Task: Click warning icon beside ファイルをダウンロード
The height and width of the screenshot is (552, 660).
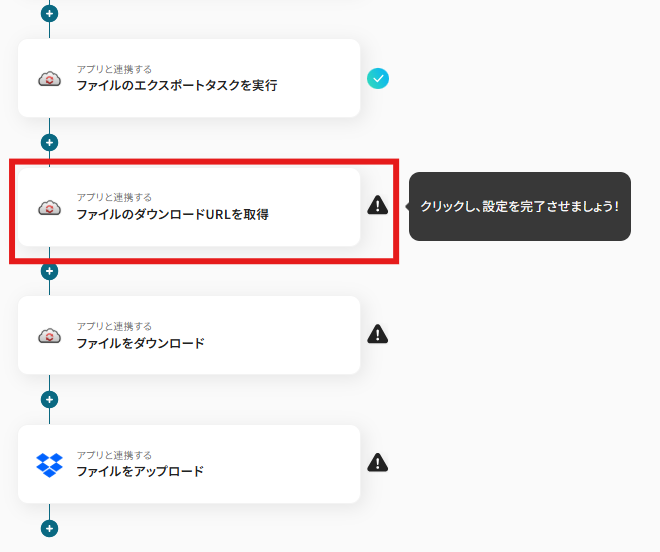Action: (378, 334)
